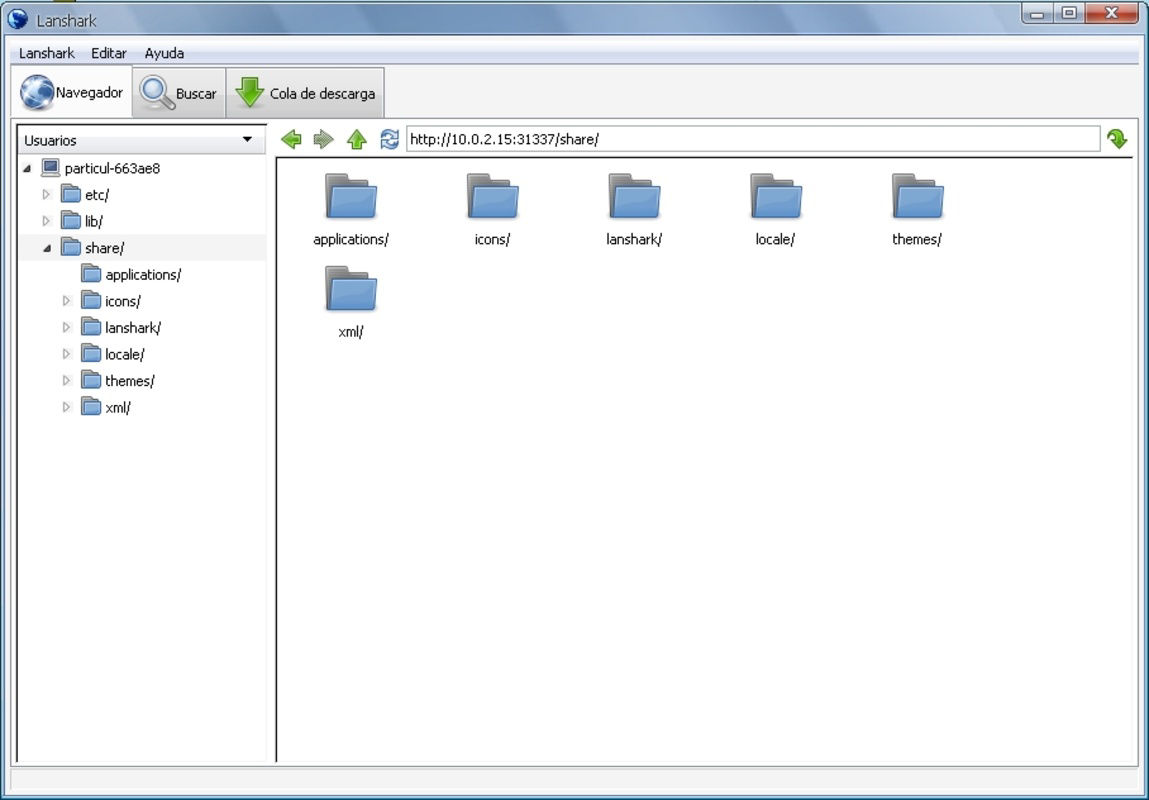Open the Ayuda menu

point(164,53)
